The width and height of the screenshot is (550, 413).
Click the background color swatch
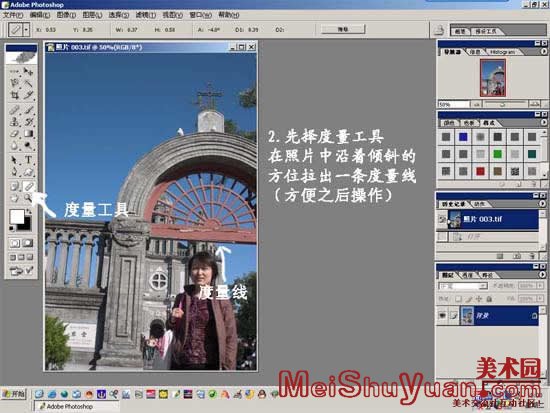click(x=25, y=225)
